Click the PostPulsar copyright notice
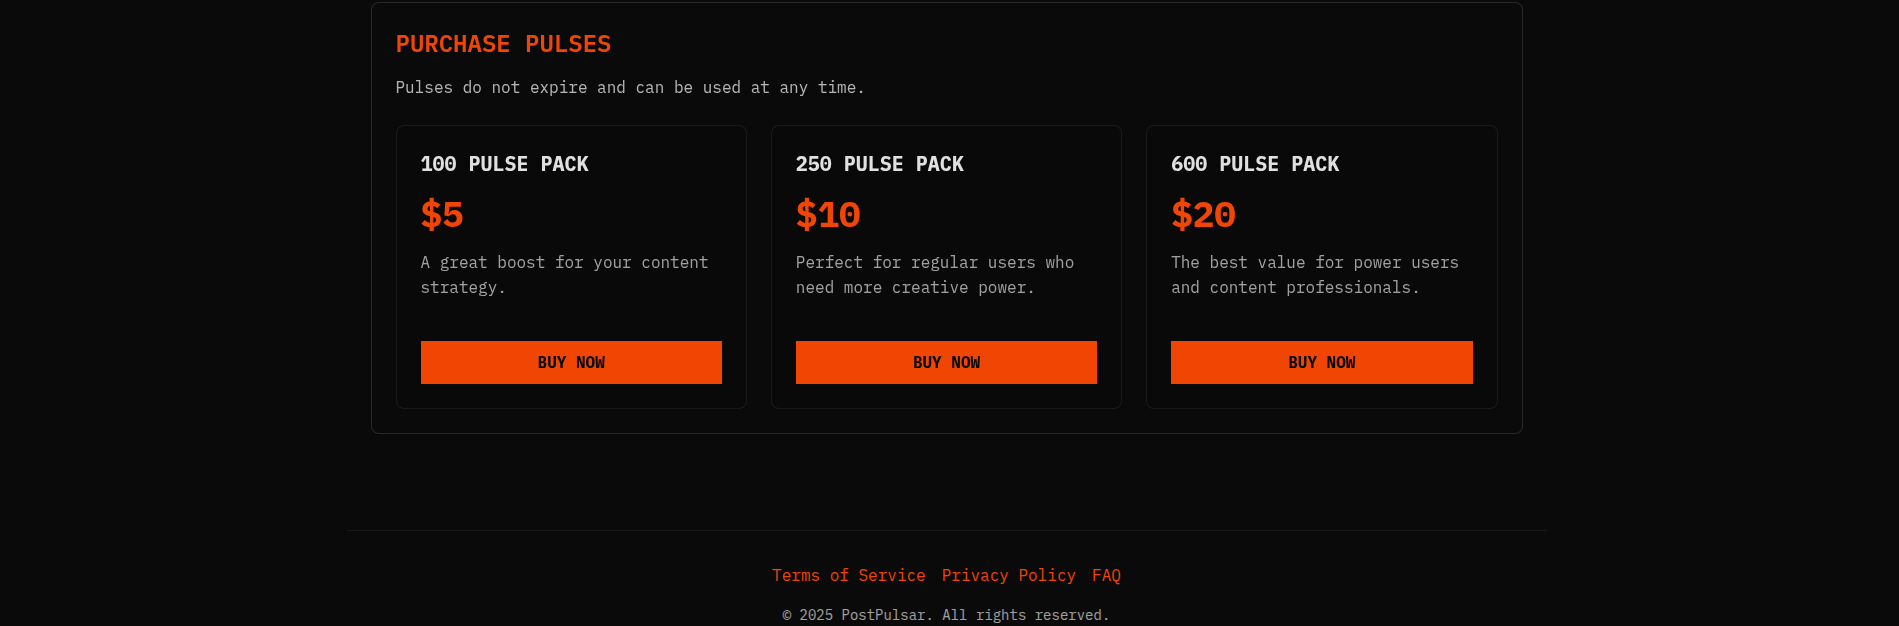 pos(946,615)
